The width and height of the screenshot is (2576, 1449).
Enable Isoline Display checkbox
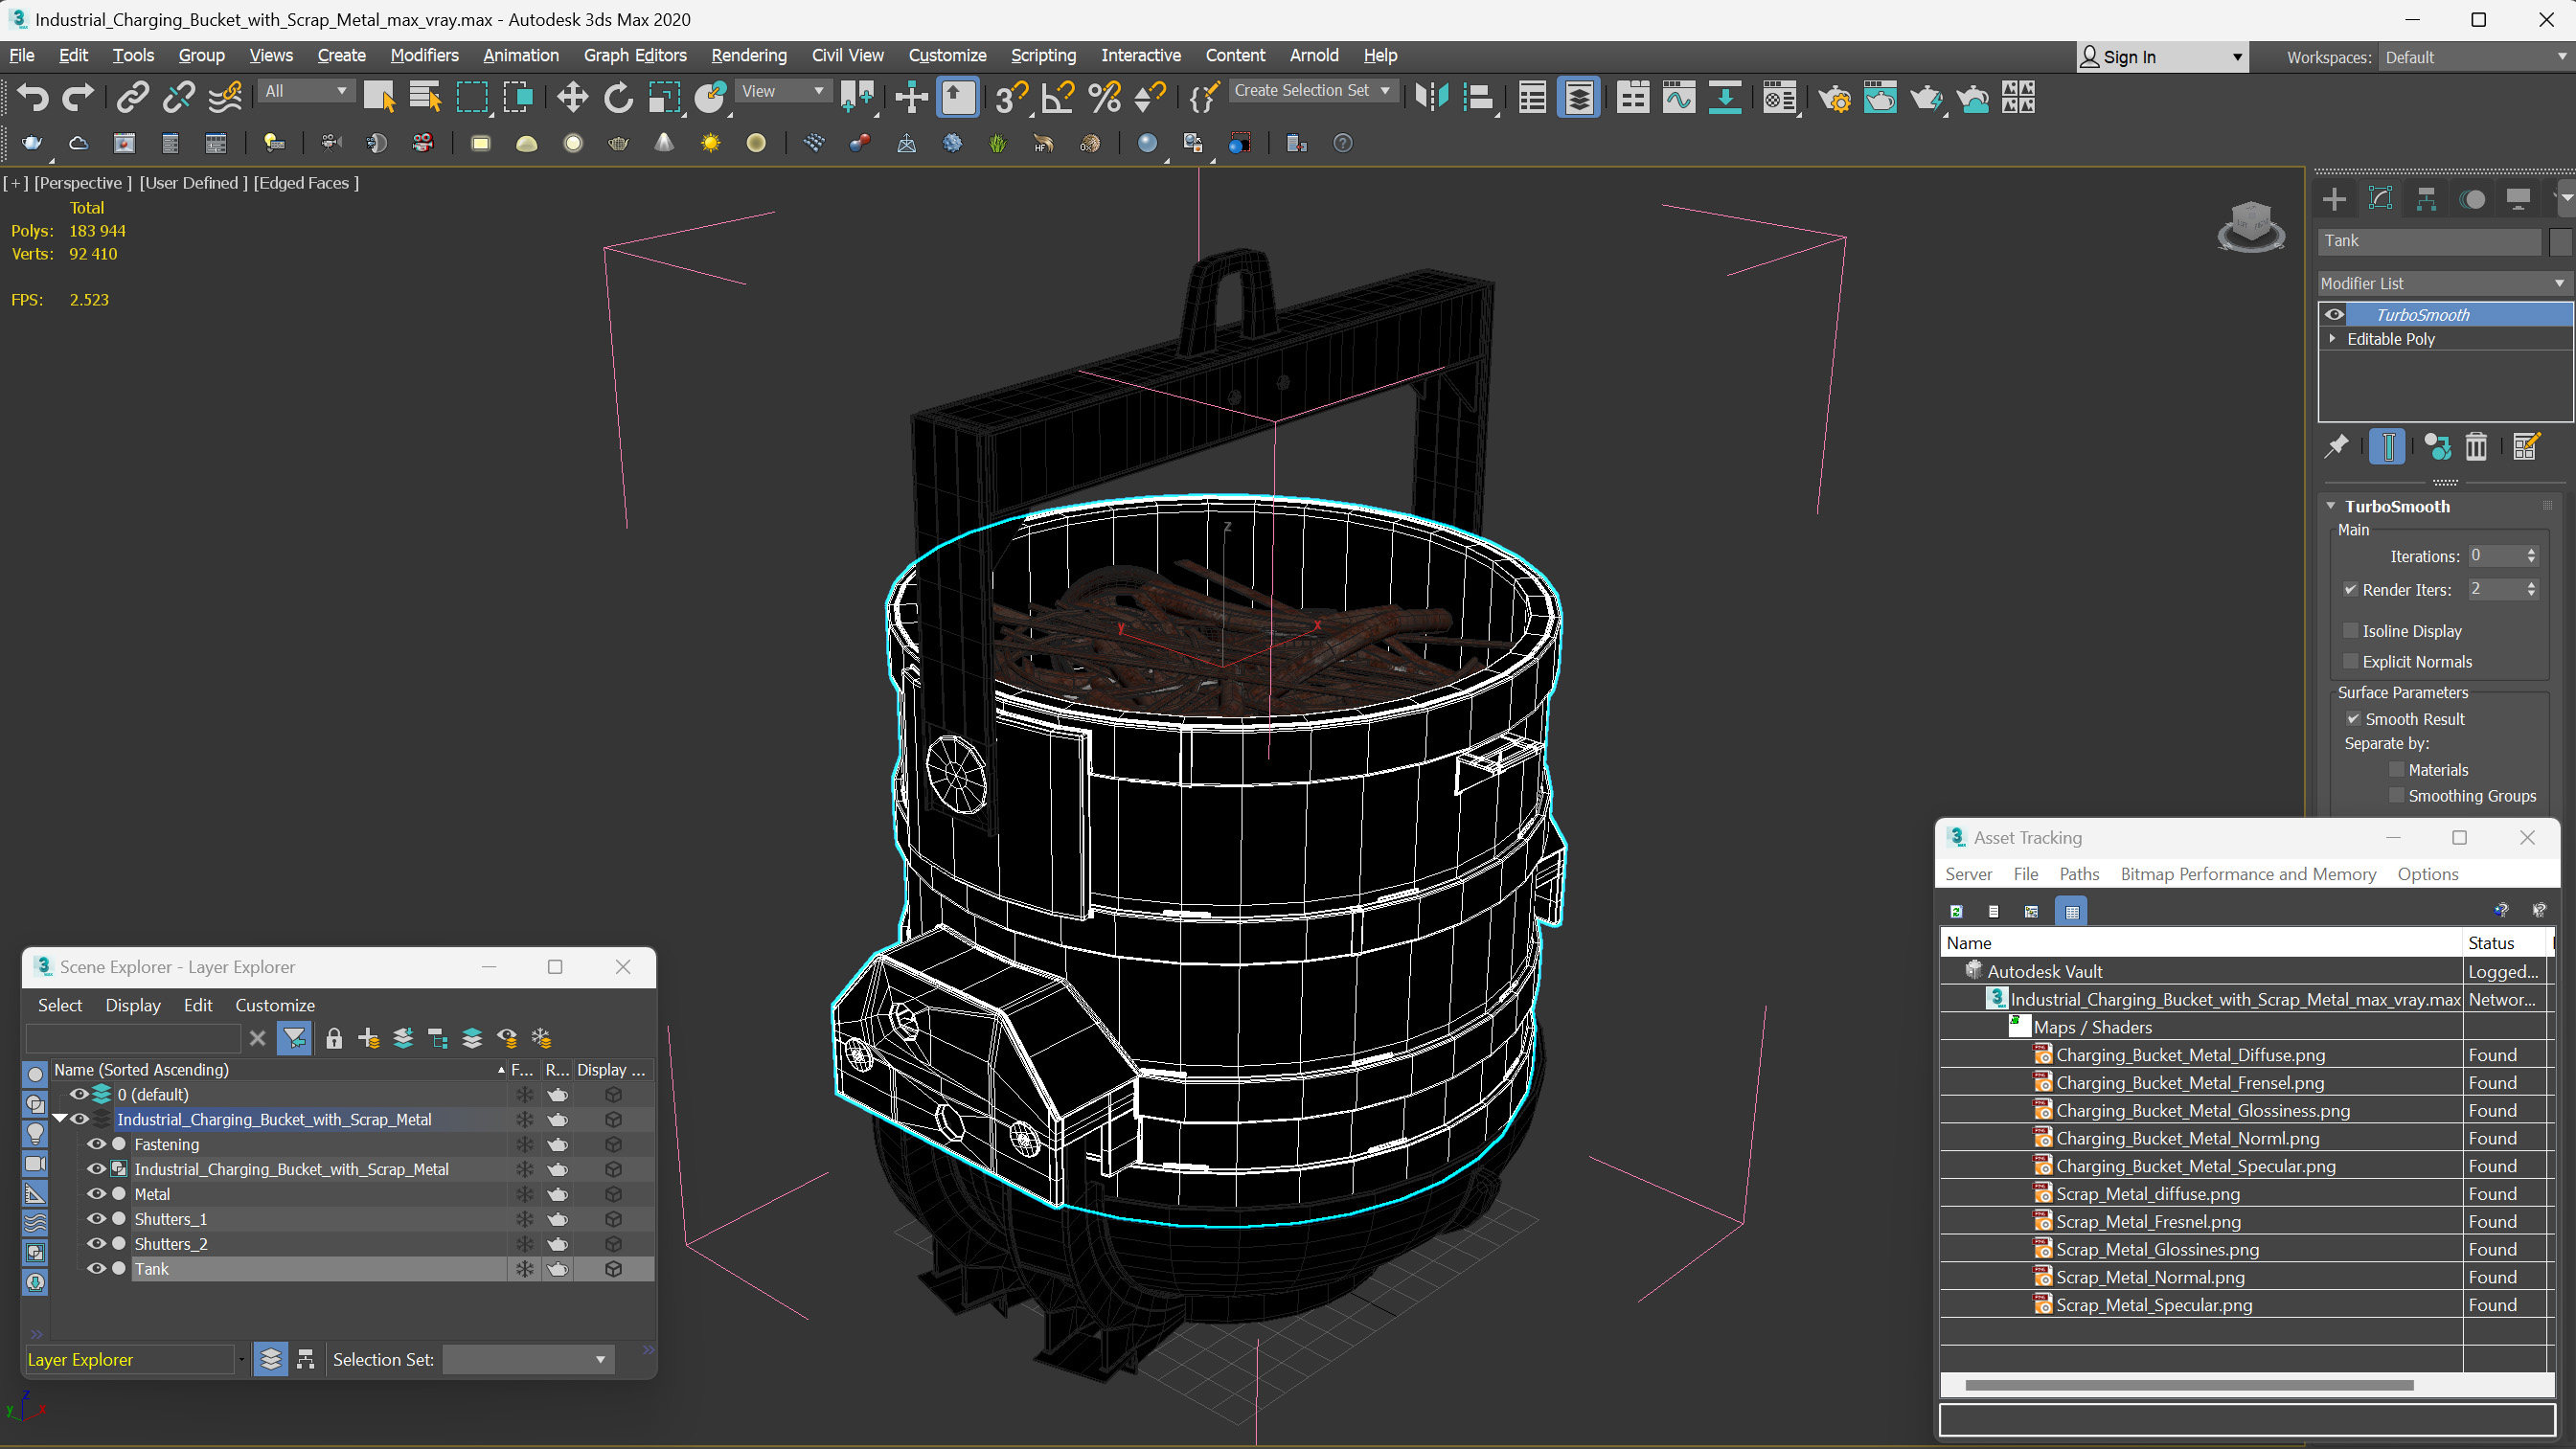click(2351, 631)
